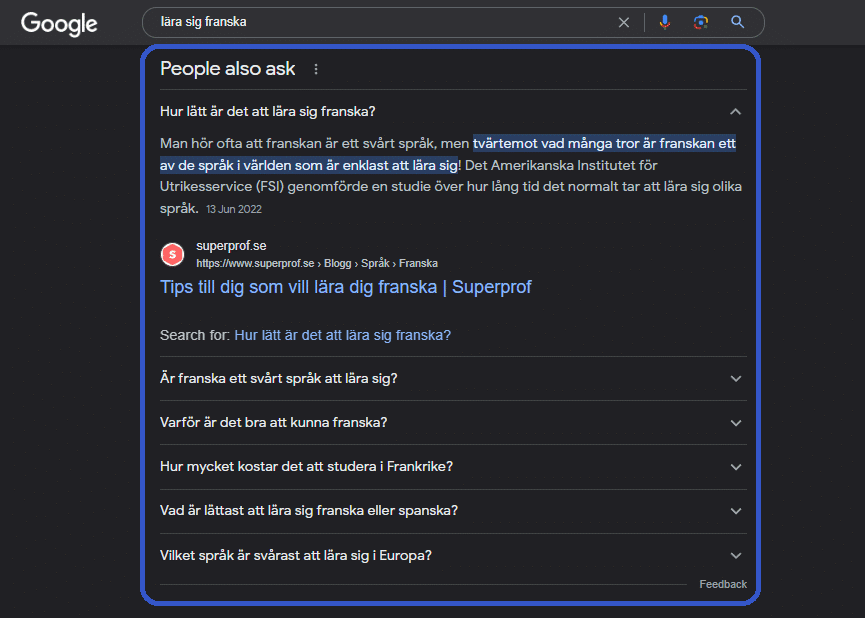Screen dimensions: 865x618
Task: Expand 'Är franska ett svårt språk' question
Action: (736, 379)
